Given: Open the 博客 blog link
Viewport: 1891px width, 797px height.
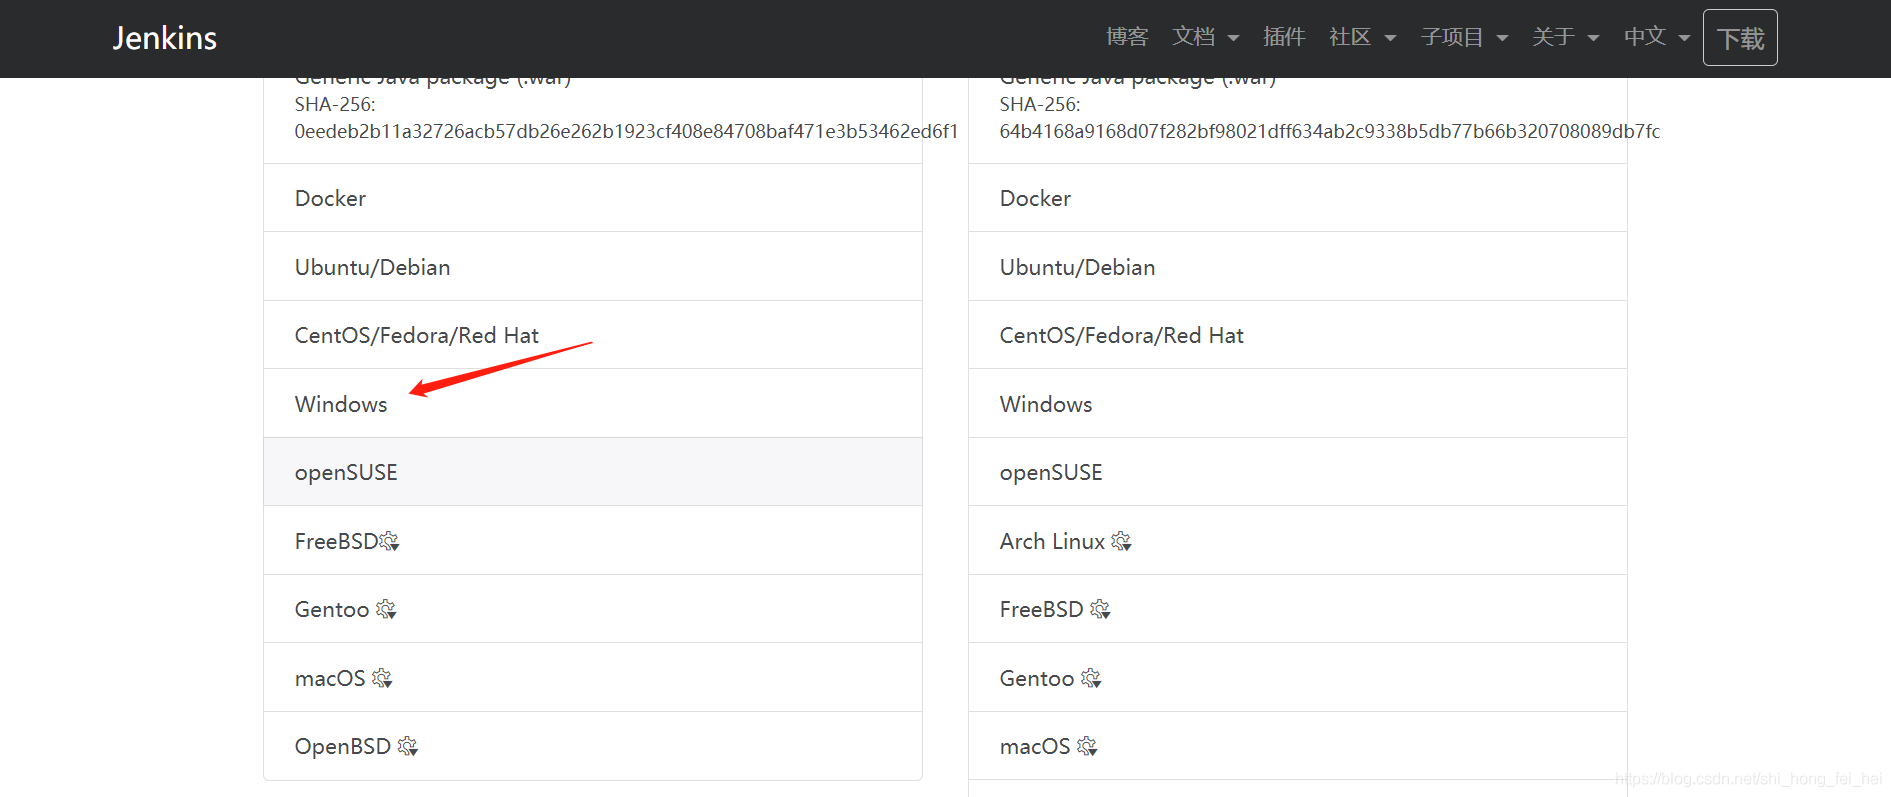Looking at the screenshot, I should 1127,37.
